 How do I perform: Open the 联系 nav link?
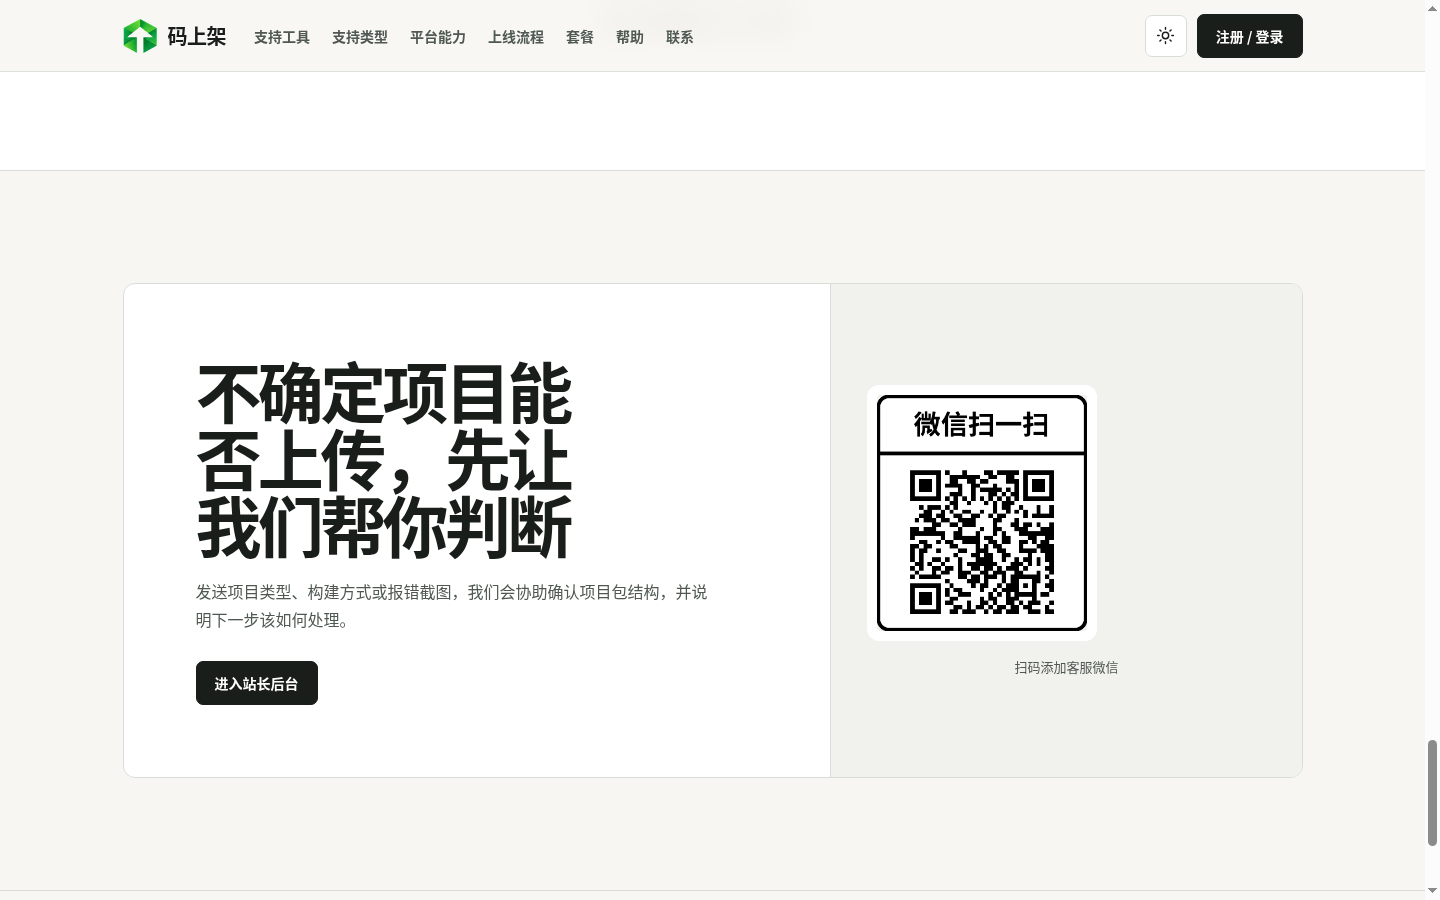point(680,37)
